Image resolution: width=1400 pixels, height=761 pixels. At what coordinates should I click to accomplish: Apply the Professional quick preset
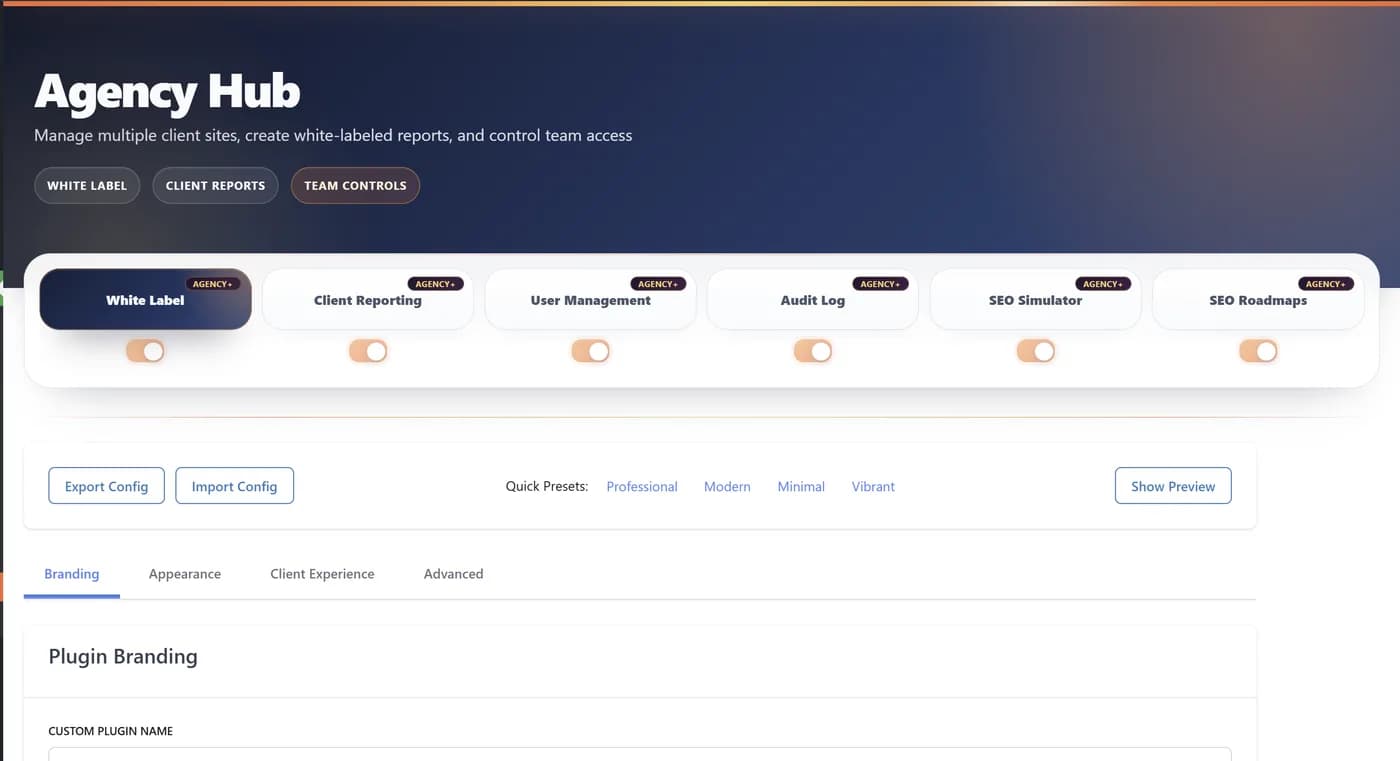(642, 487)
